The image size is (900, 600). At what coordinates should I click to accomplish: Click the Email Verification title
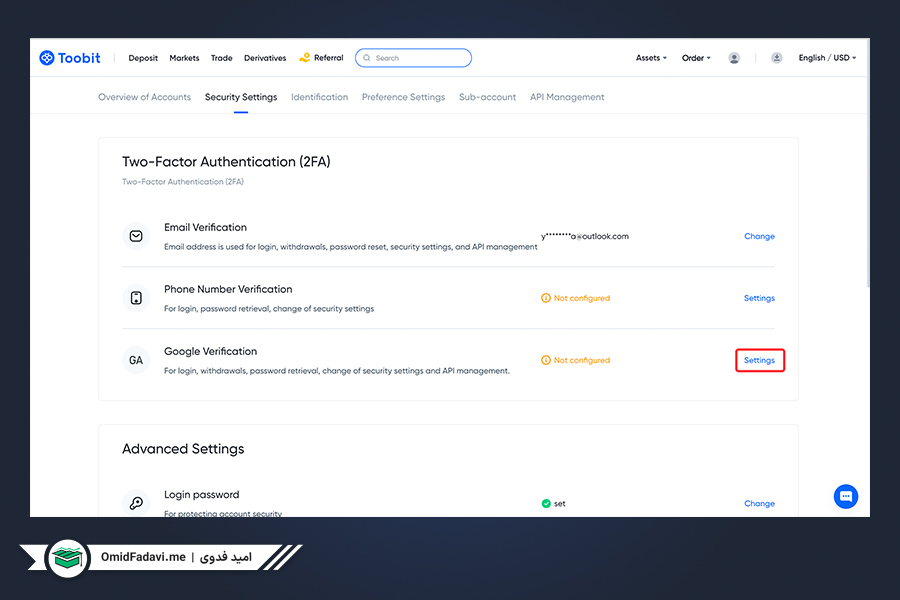205,227
